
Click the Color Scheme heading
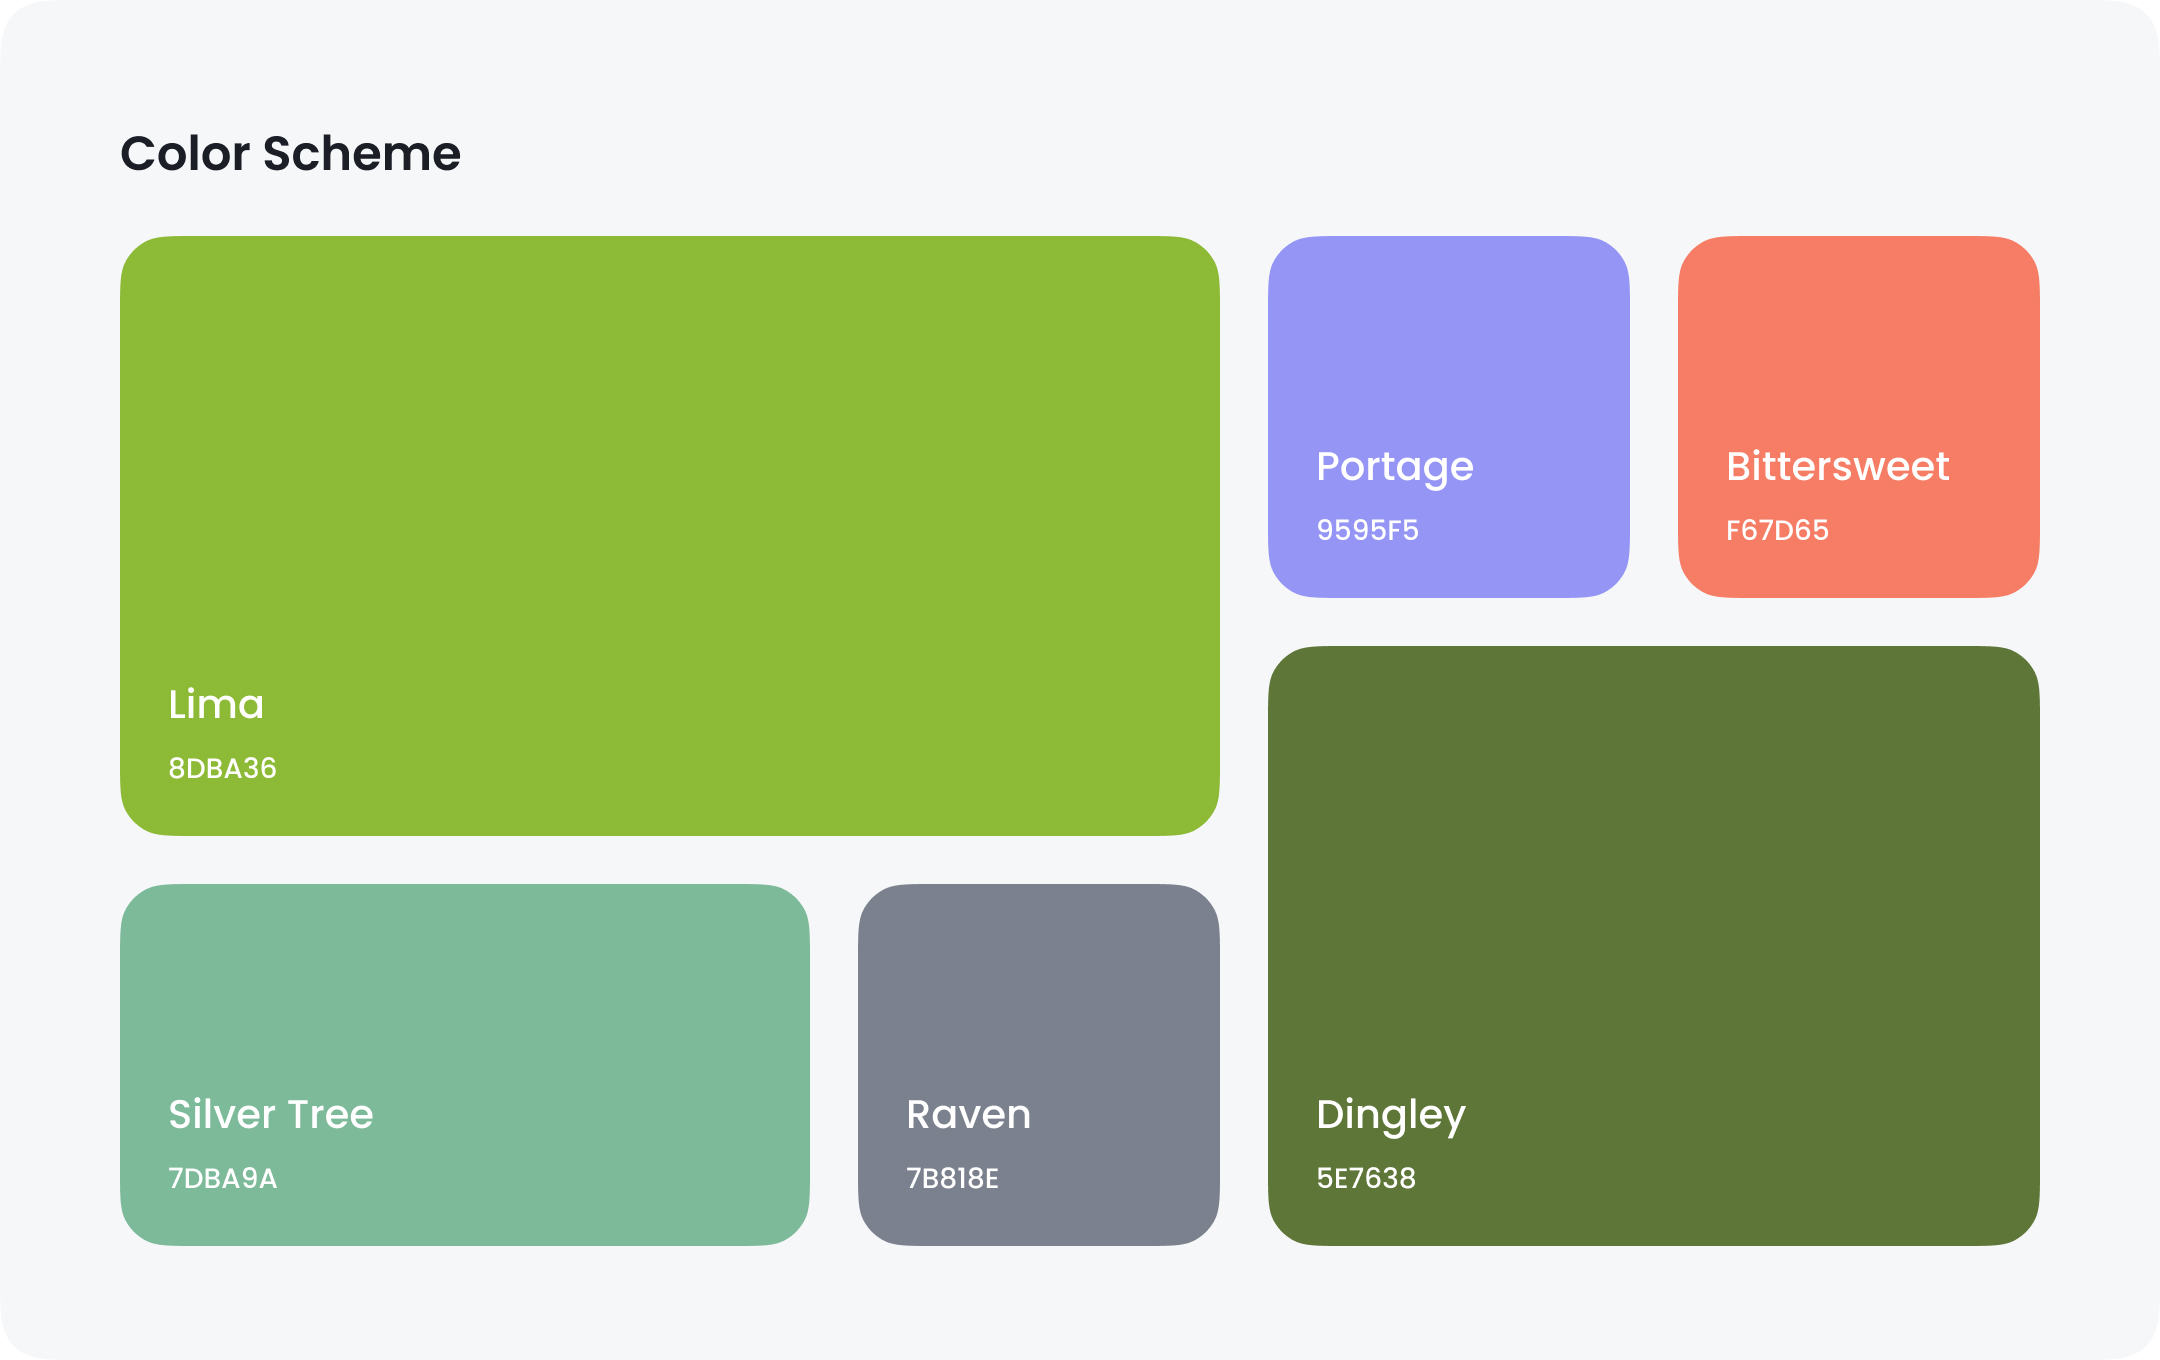[x=290, y=154]
